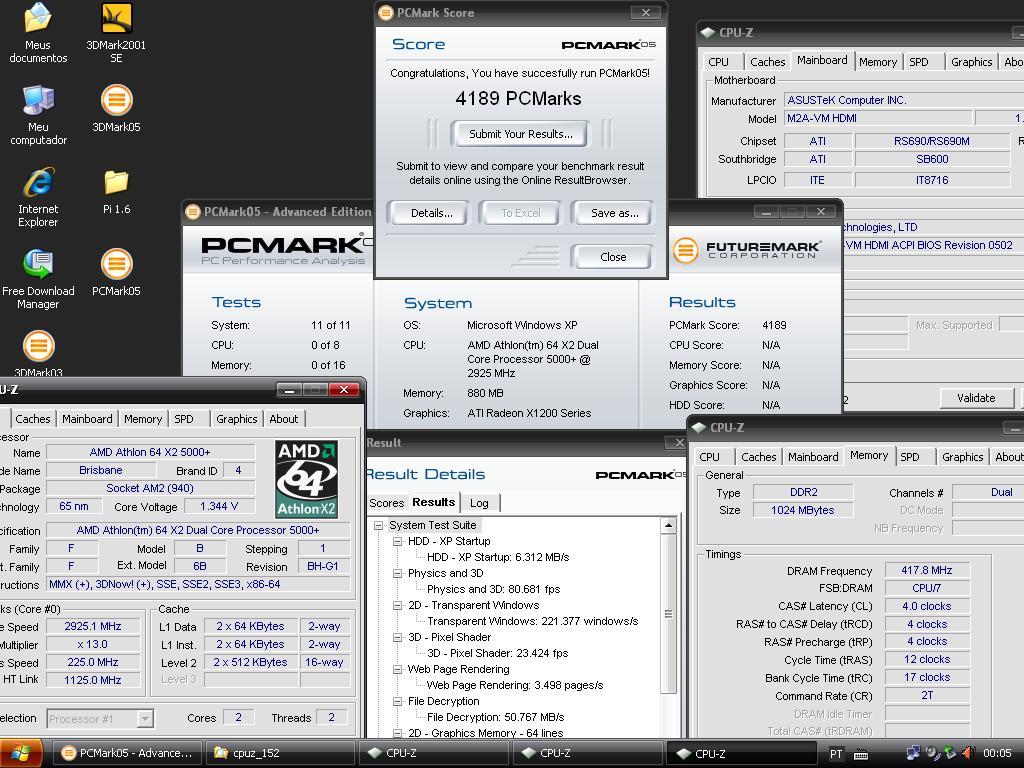Click the Result Details scrollbar up arrow
Screen dimensions: 1024x768
(x=668, y=526)
